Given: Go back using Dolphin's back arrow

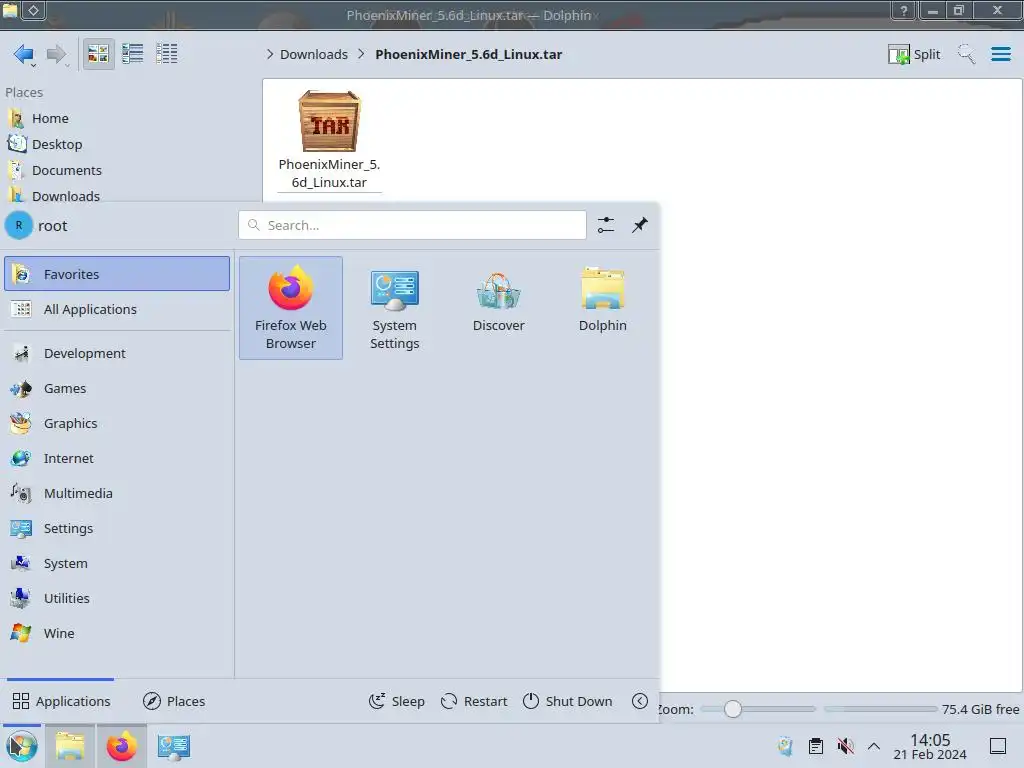Looking at the screenshot, I should coord(23,54).
